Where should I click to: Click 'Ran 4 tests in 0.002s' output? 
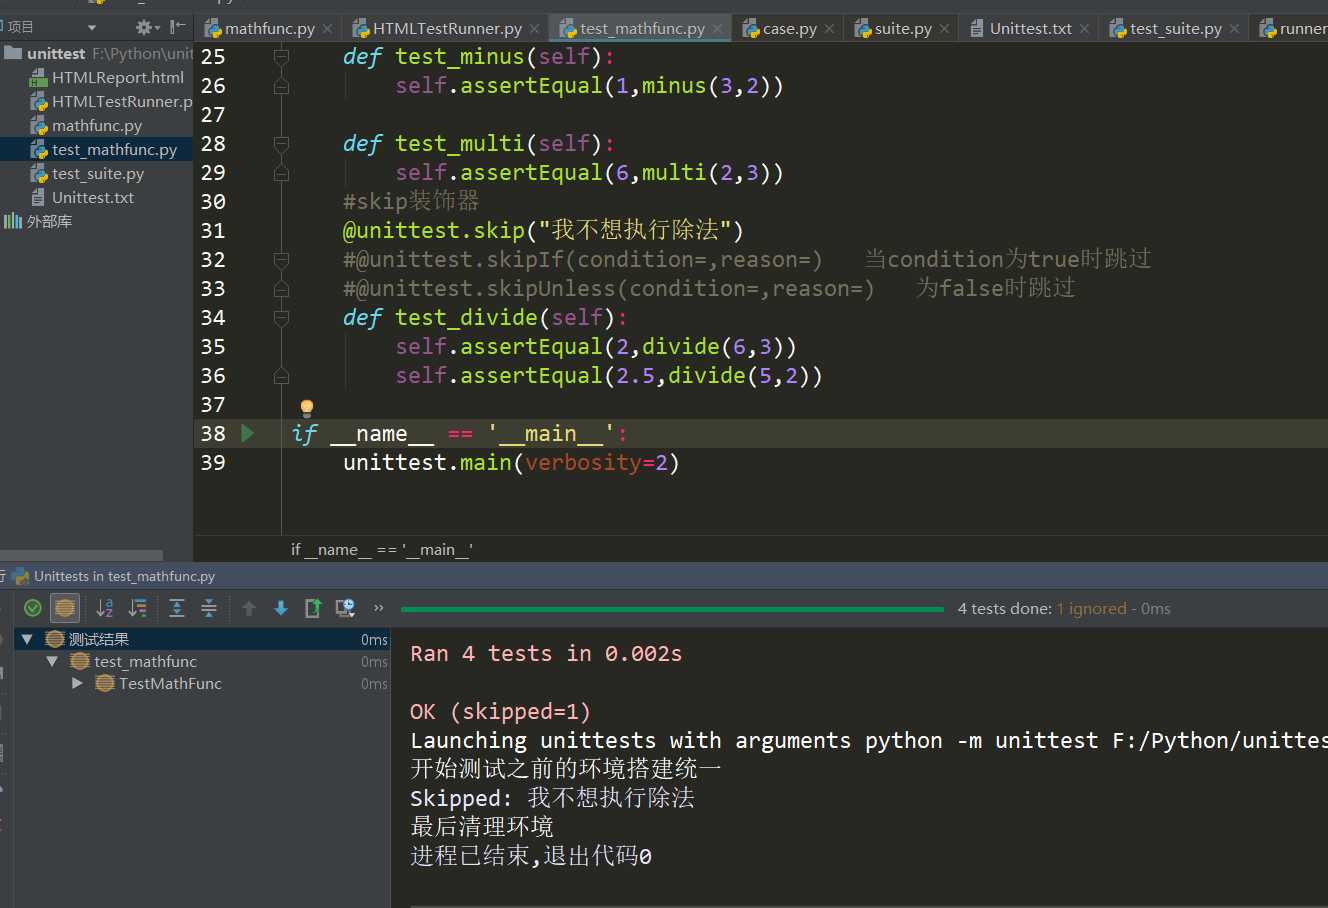546,653
